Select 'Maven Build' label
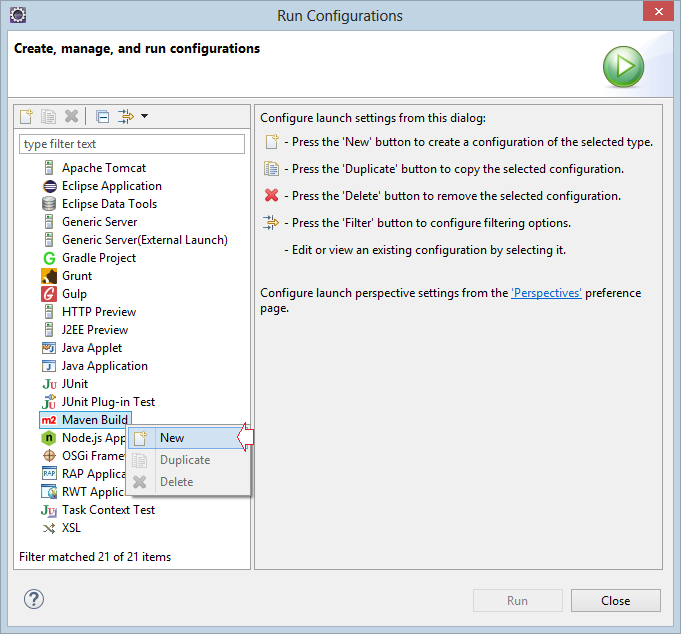This screenshot has height=634, width=681. click(95, 420)
